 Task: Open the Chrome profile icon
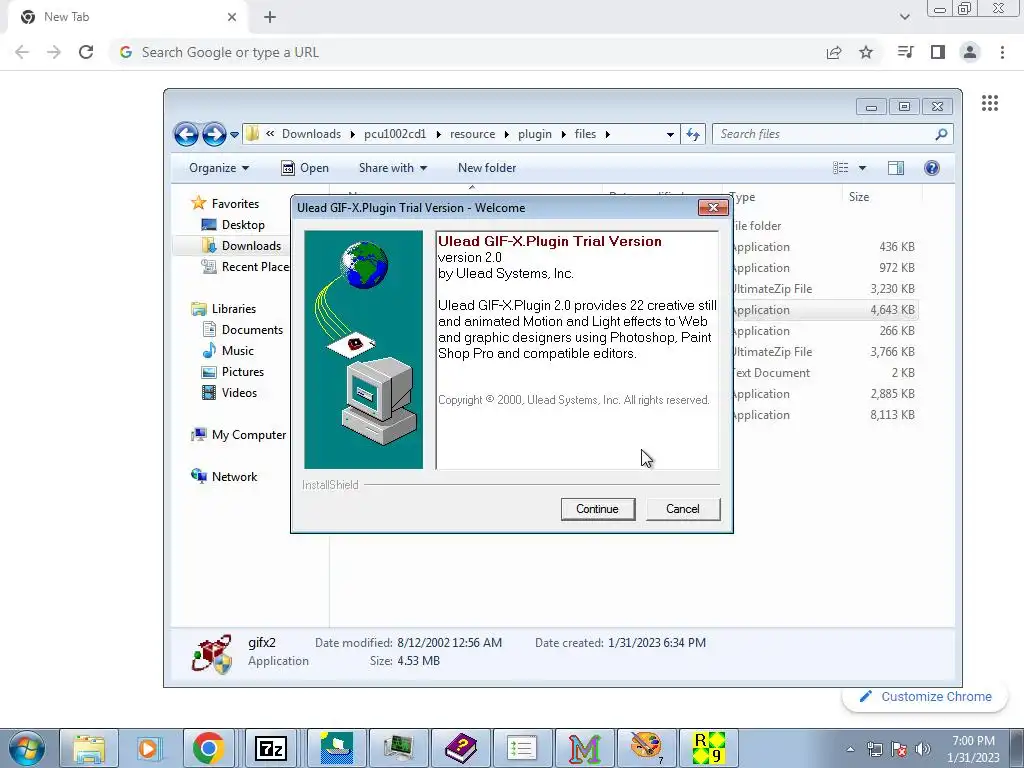click(970, 52)
